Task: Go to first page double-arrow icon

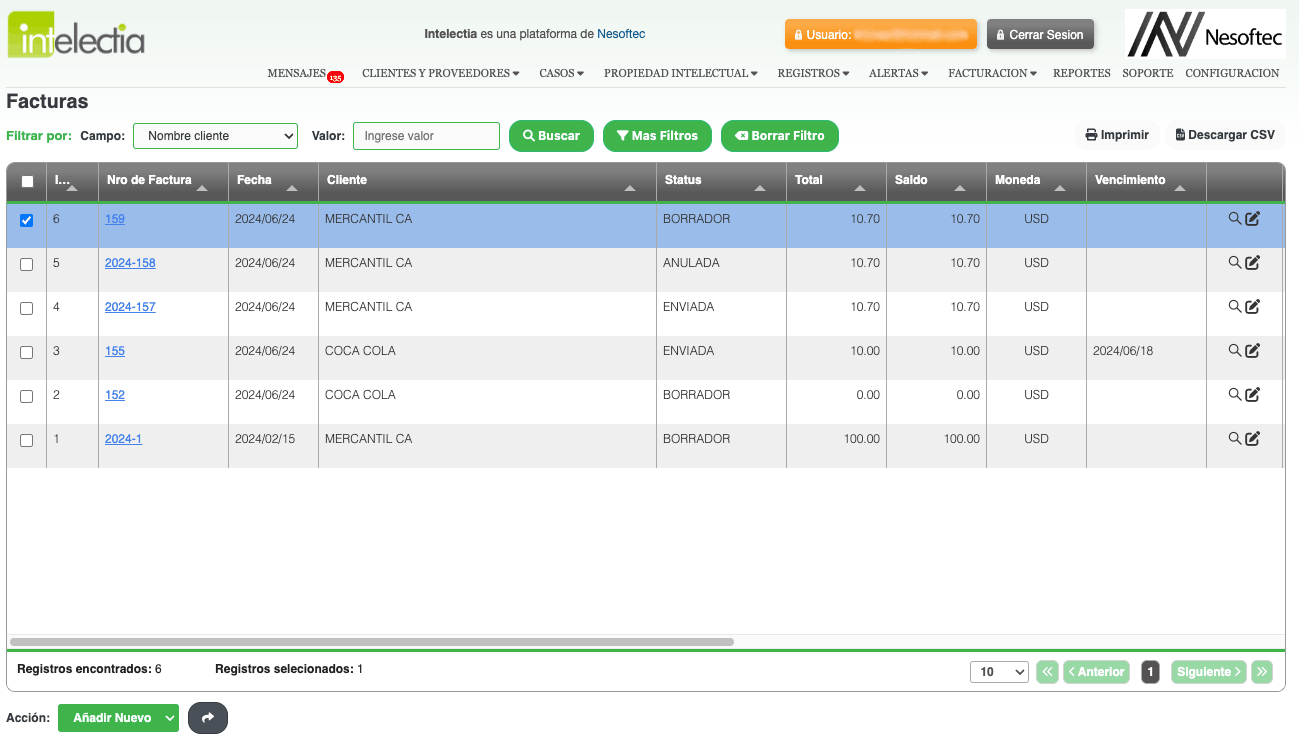Action: point(1047,672)
